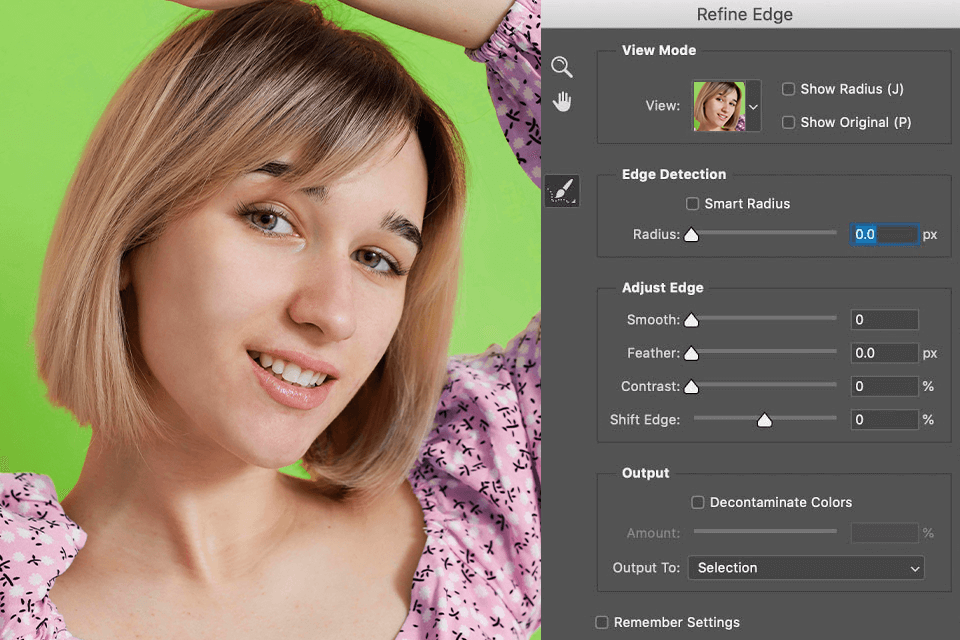Click the Output section label
The image size is (960, 640).
(x=645, y=473)
